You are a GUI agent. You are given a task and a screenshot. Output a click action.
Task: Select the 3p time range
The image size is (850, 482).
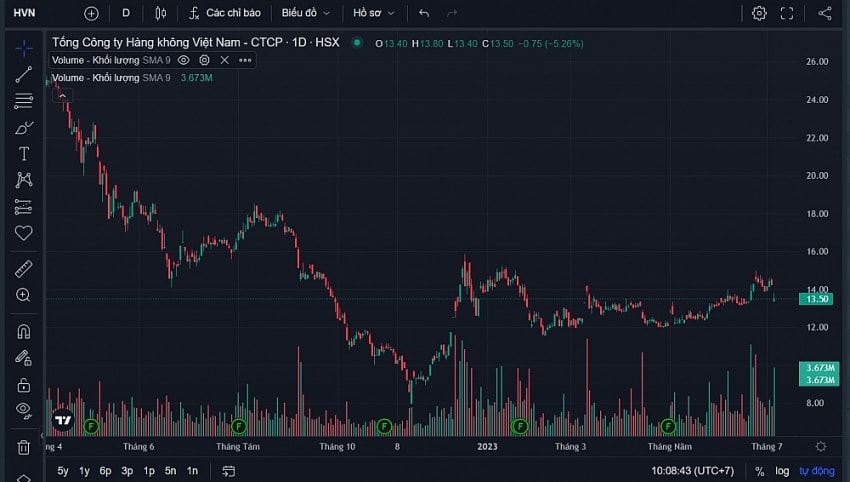click(x=127, y=471)
